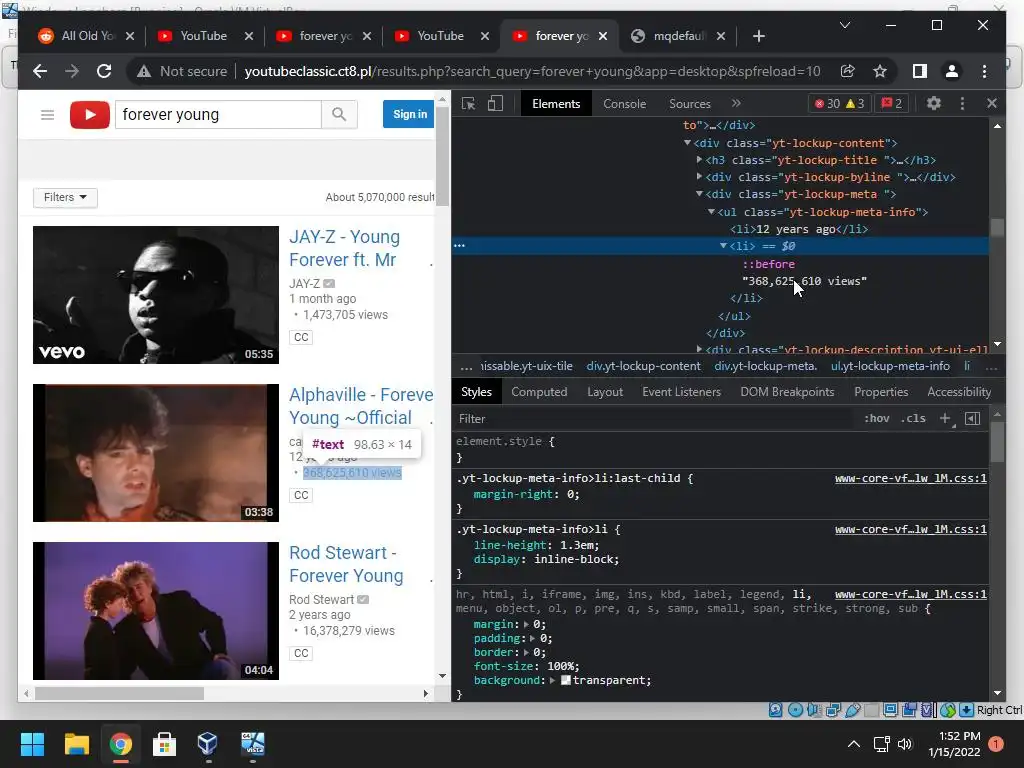Image resolution: width=1024 pixels, height=768 pixels.
Task: Open VirtualBox from the taskbar
Action: click(x=208, y=744)
